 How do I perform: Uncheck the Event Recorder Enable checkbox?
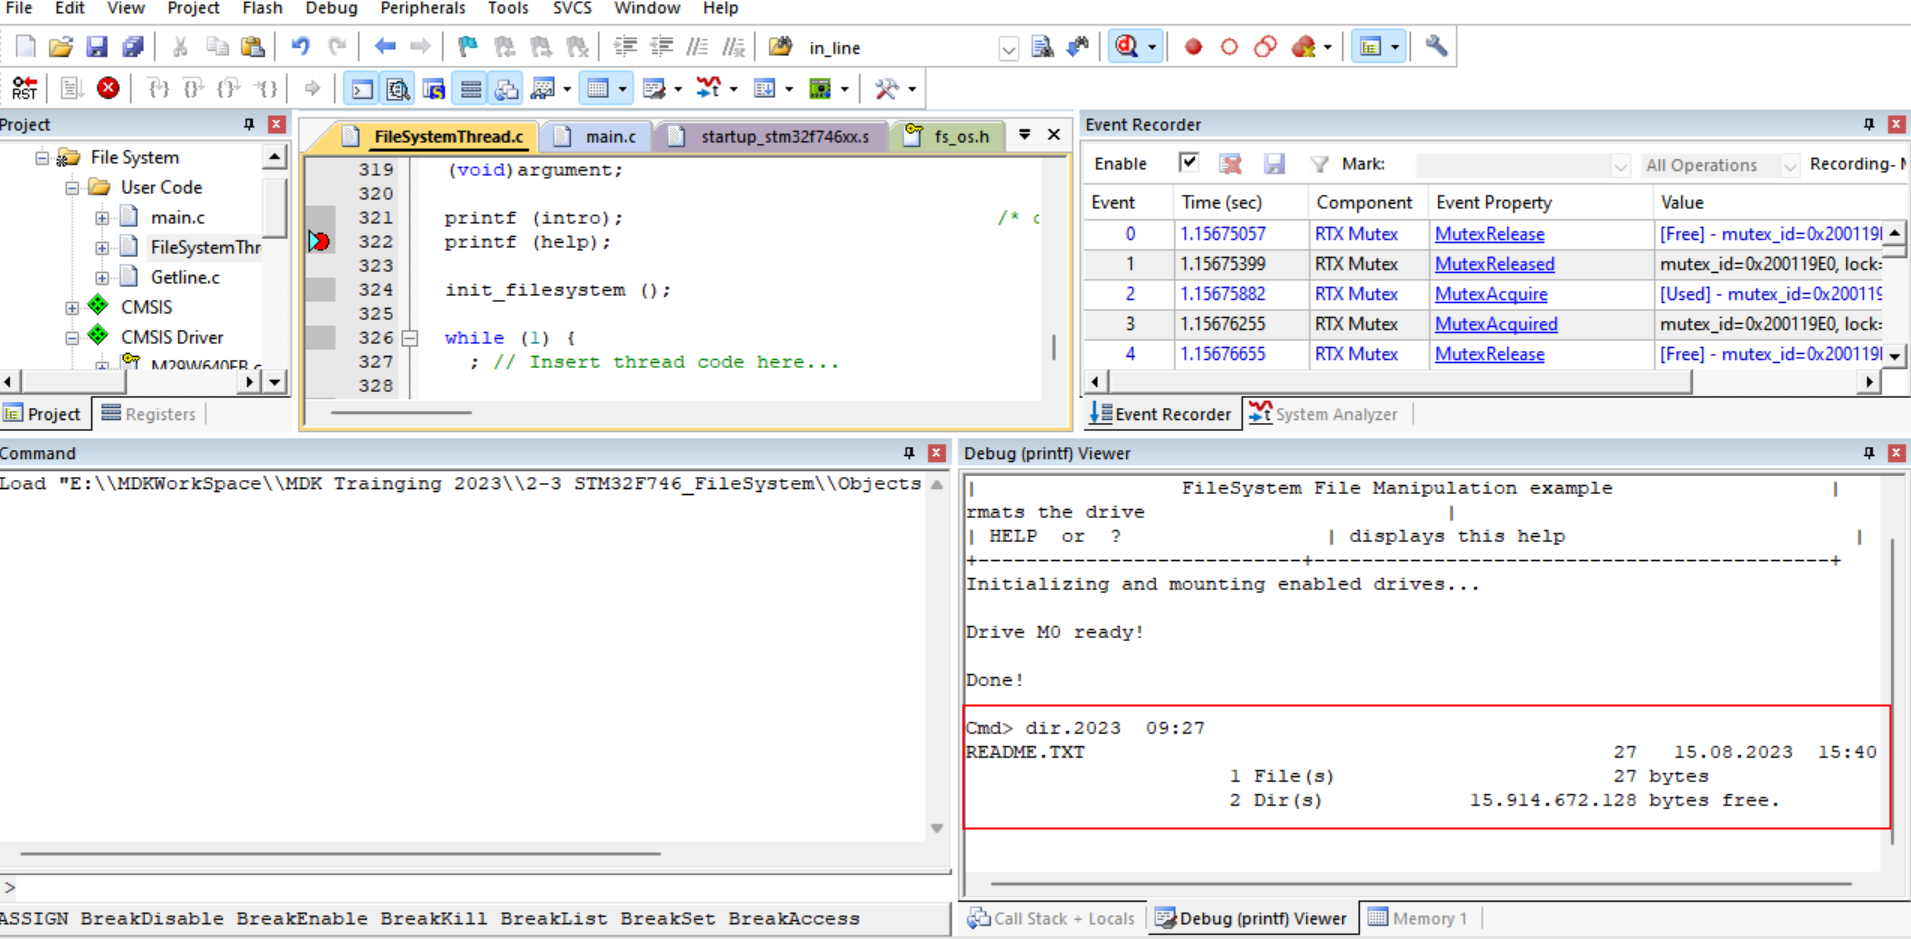(x=1188, y=163)
